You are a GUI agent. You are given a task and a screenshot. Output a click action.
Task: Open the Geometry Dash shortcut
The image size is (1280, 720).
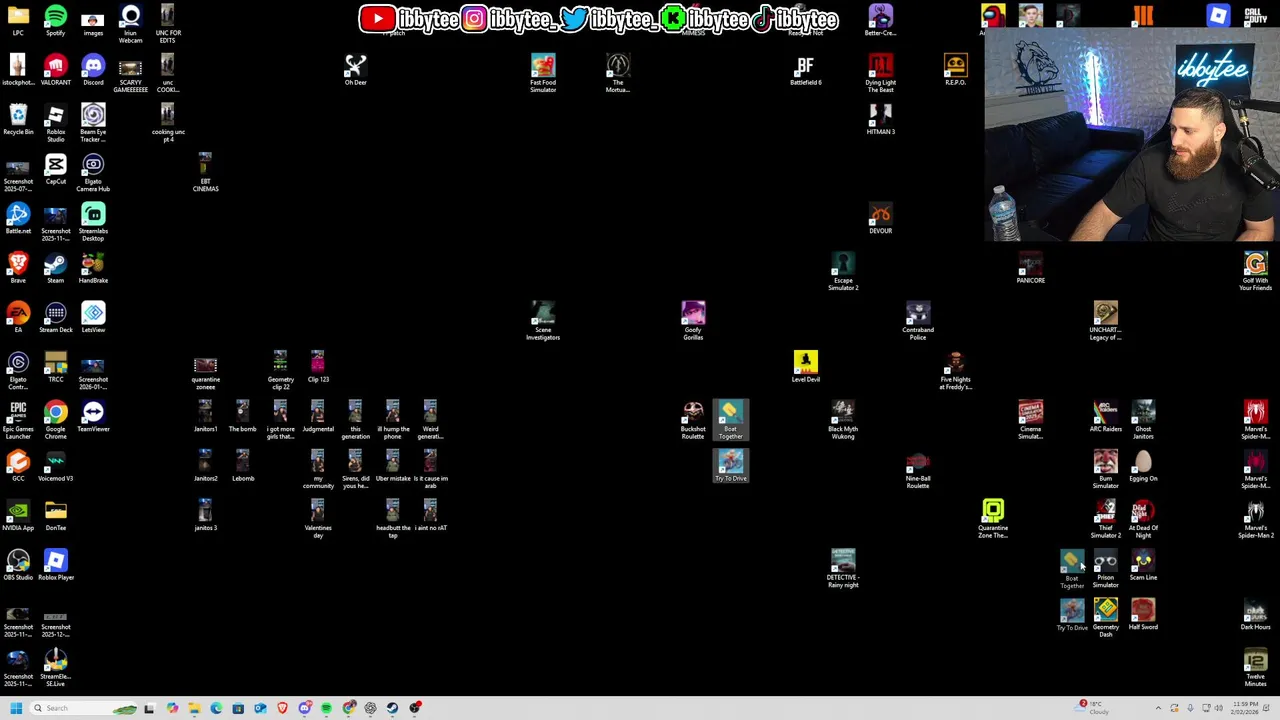pyautogui.click(x=1105, y=618)
